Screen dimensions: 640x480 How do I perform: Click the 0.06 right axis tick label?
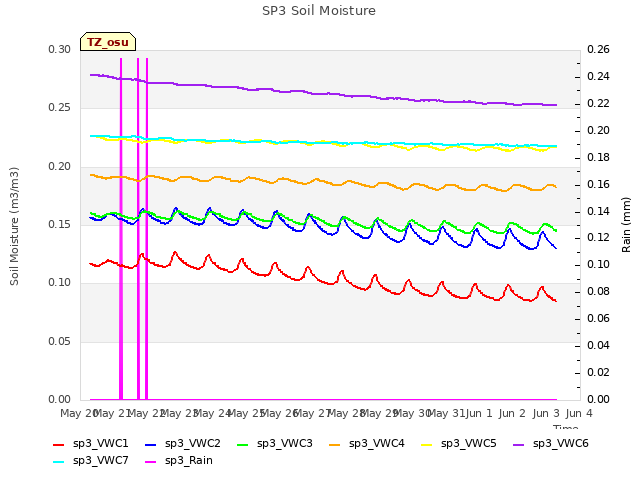pyautogui.click(x=598, y=318)
